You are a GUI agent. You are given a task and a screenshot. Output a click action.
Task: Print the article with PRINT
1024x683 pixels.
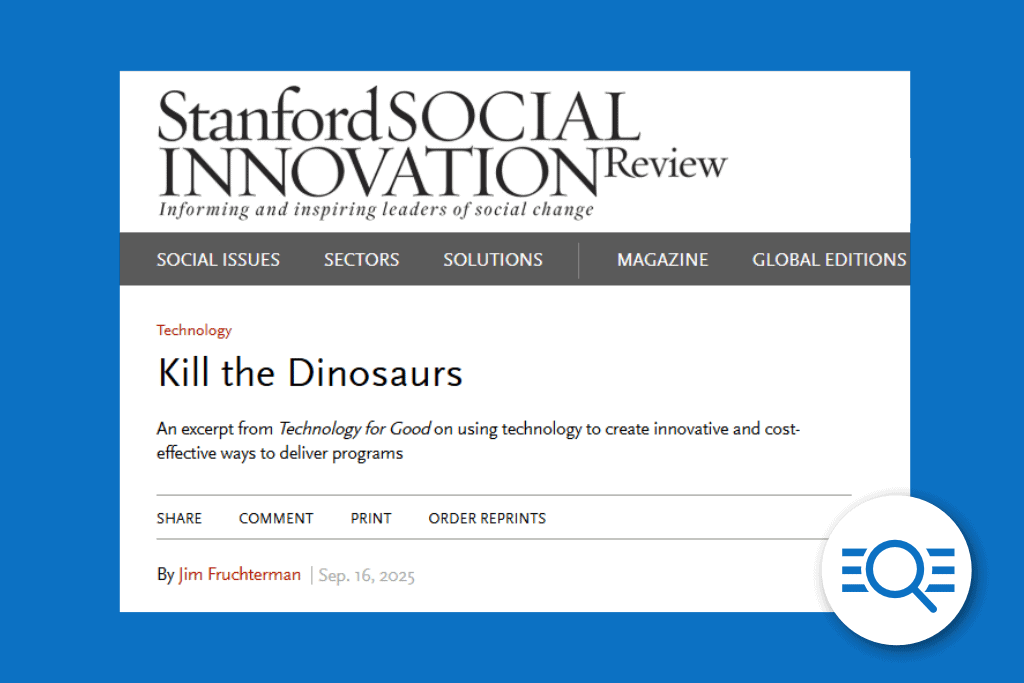click(370, 518)
